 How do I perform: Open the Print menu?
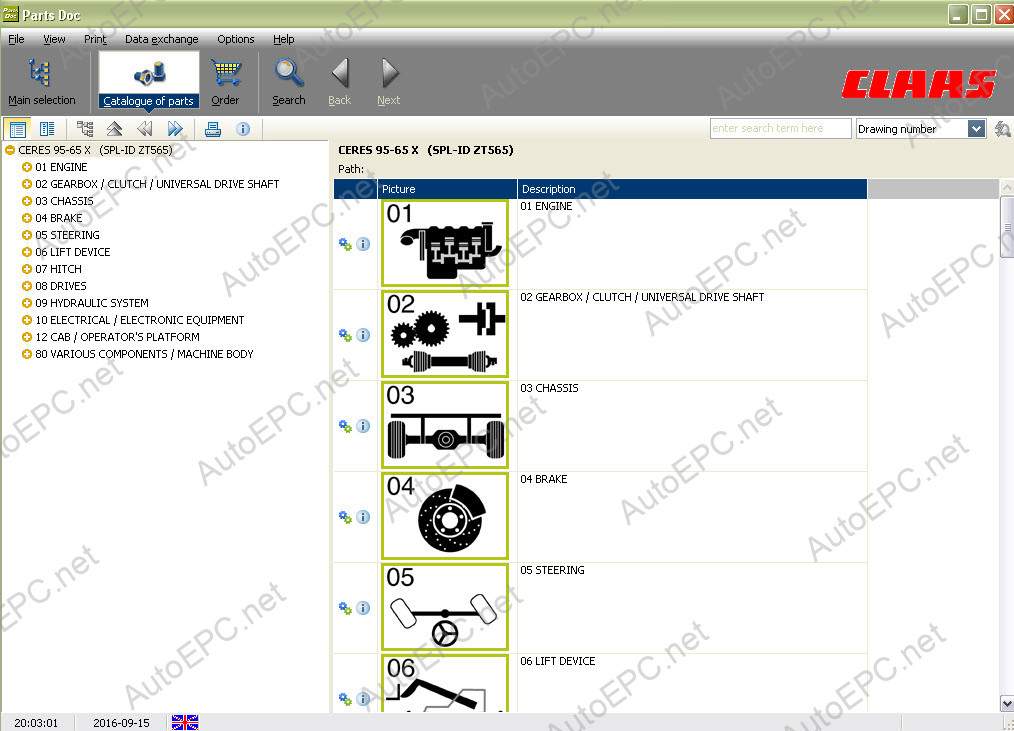95,39
